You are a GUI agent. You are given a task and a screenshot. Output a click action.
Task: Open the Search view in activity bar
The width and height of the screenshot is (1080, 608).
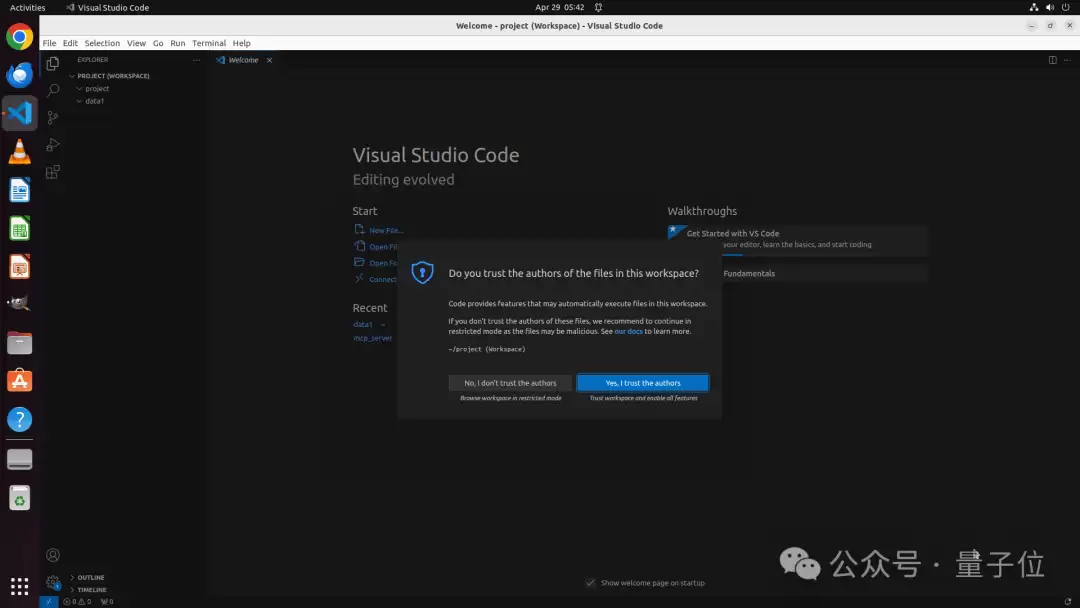(x=53, y=90)
